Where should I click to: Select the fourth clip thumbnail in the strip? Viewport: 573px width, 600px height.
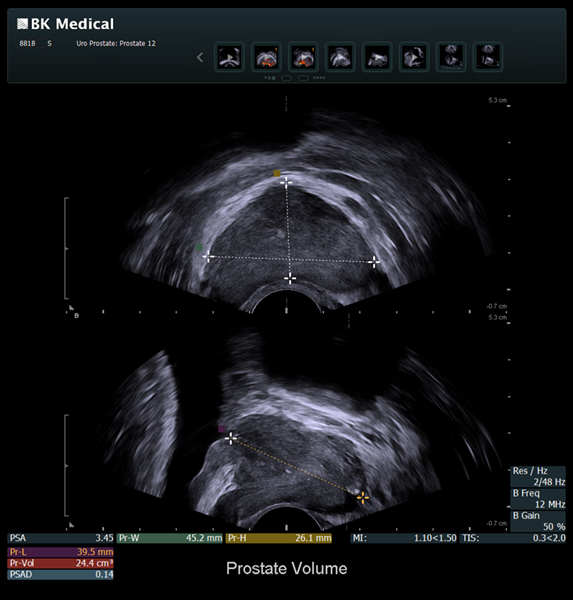[x=340, y=57]
